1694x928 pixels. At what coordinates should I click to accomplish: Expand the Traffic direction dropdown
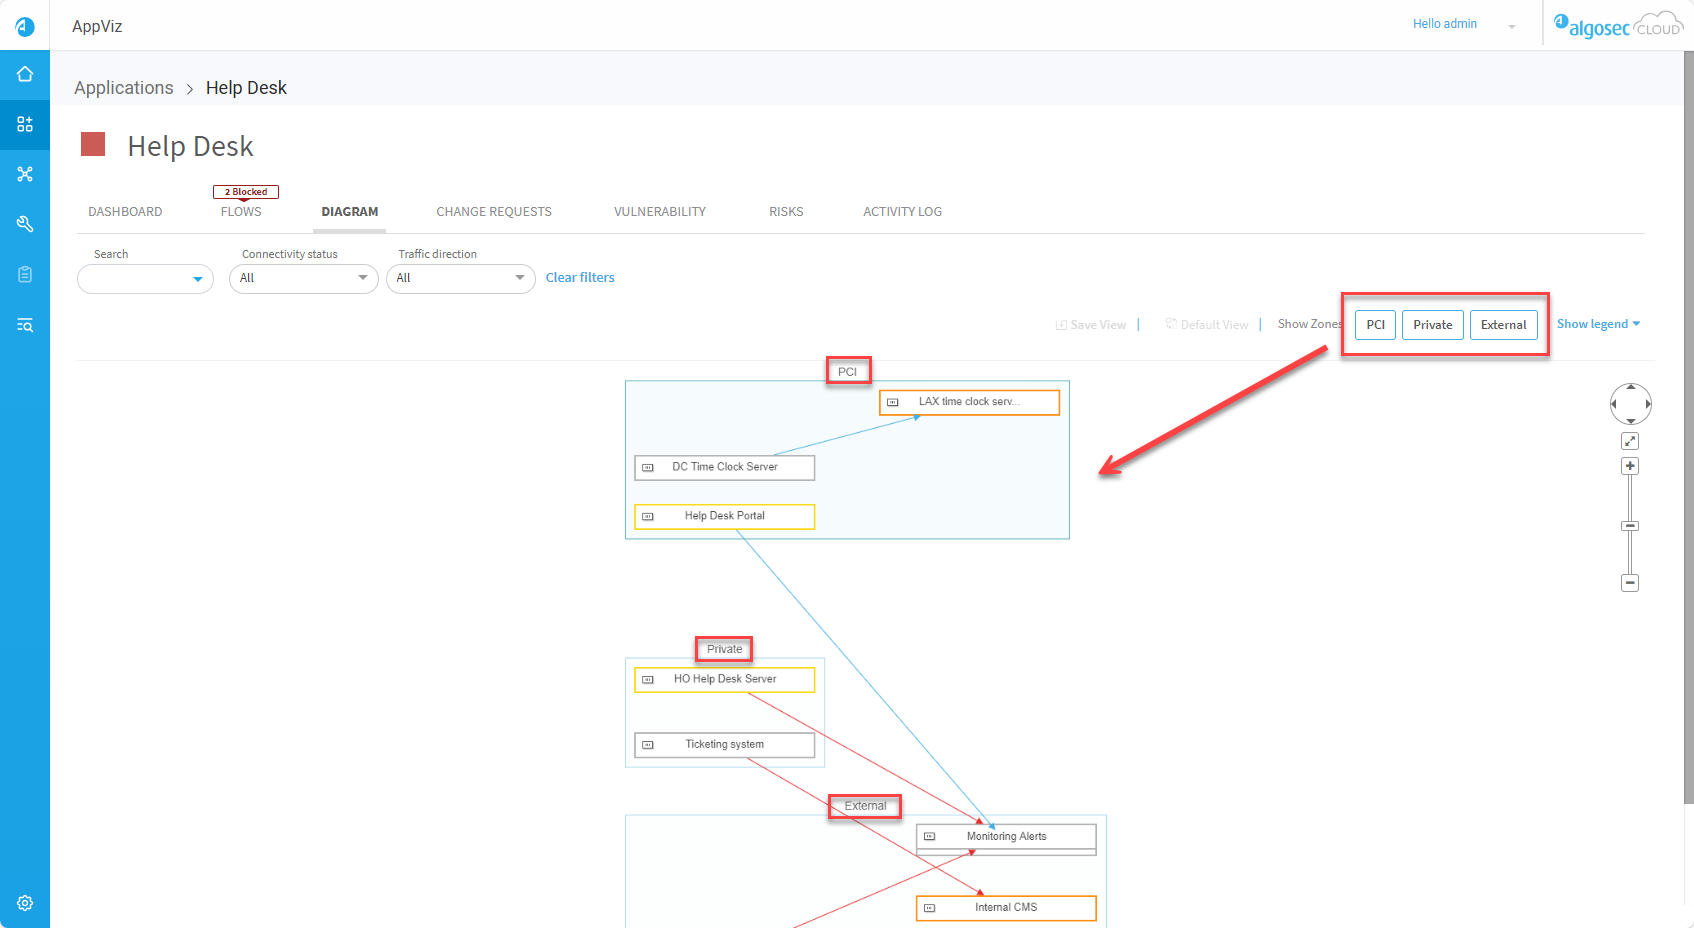point(460,278)
